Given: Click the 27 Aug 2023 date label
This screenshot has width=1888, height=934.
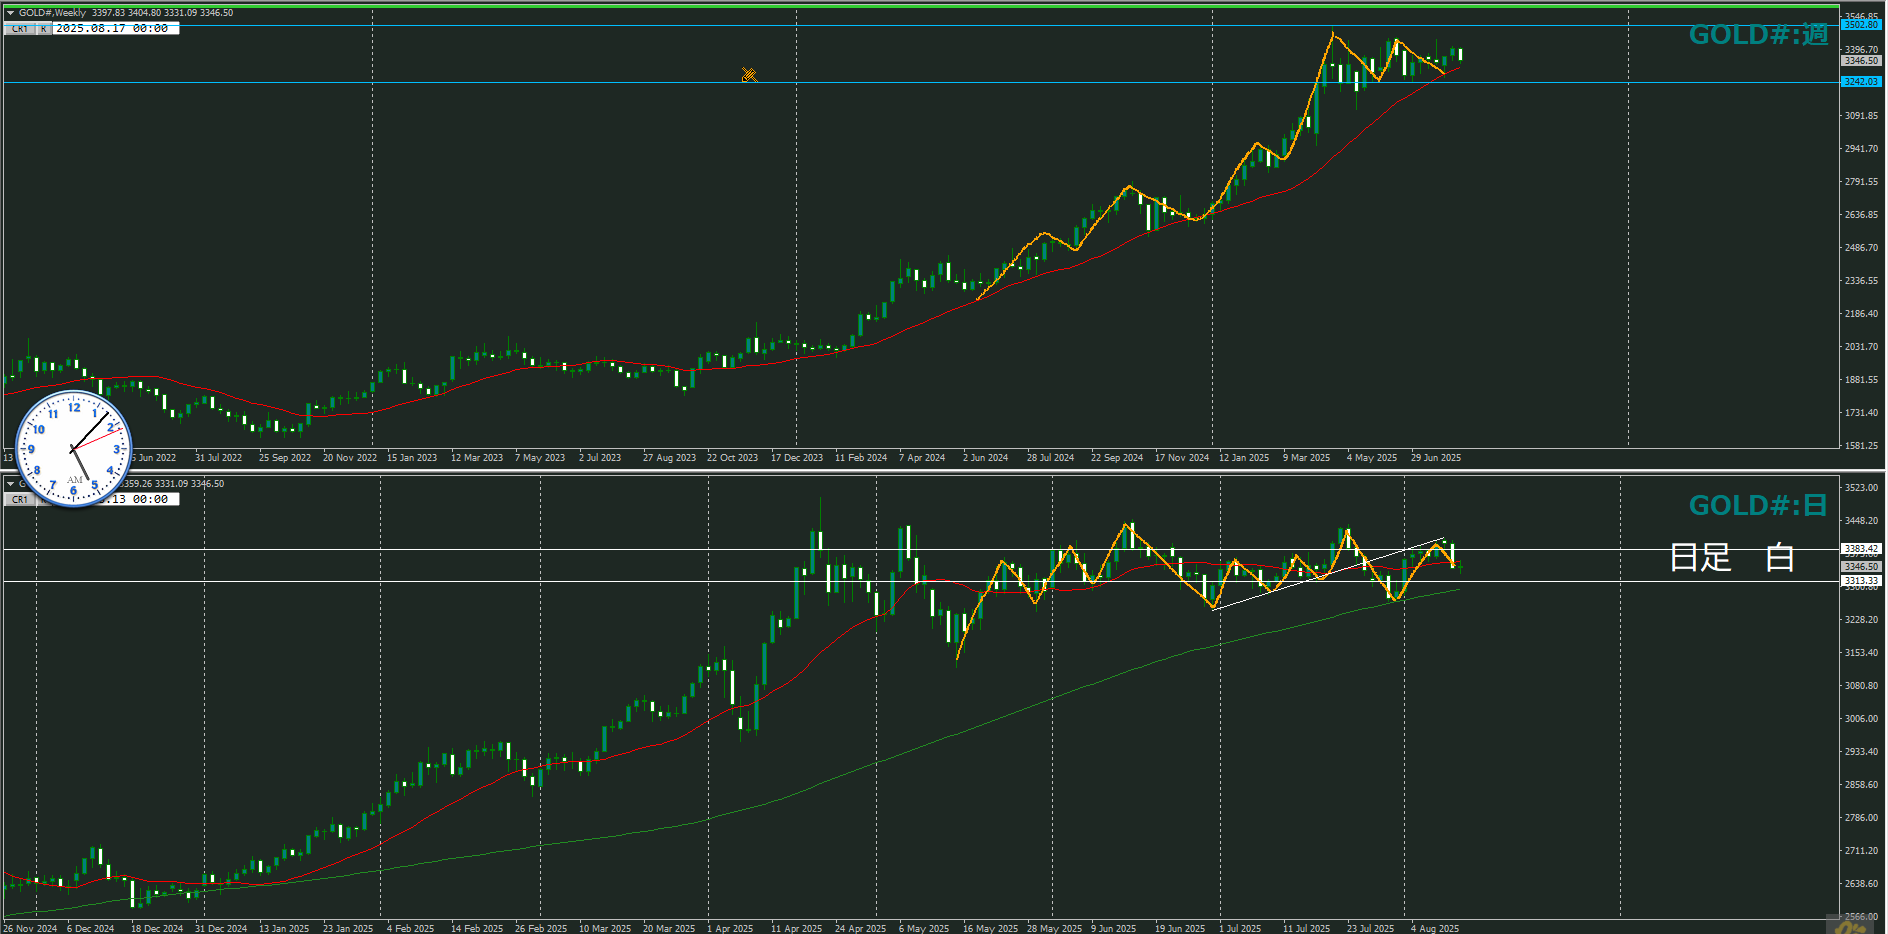Looking at the screenshot, I should coord(669,458).
